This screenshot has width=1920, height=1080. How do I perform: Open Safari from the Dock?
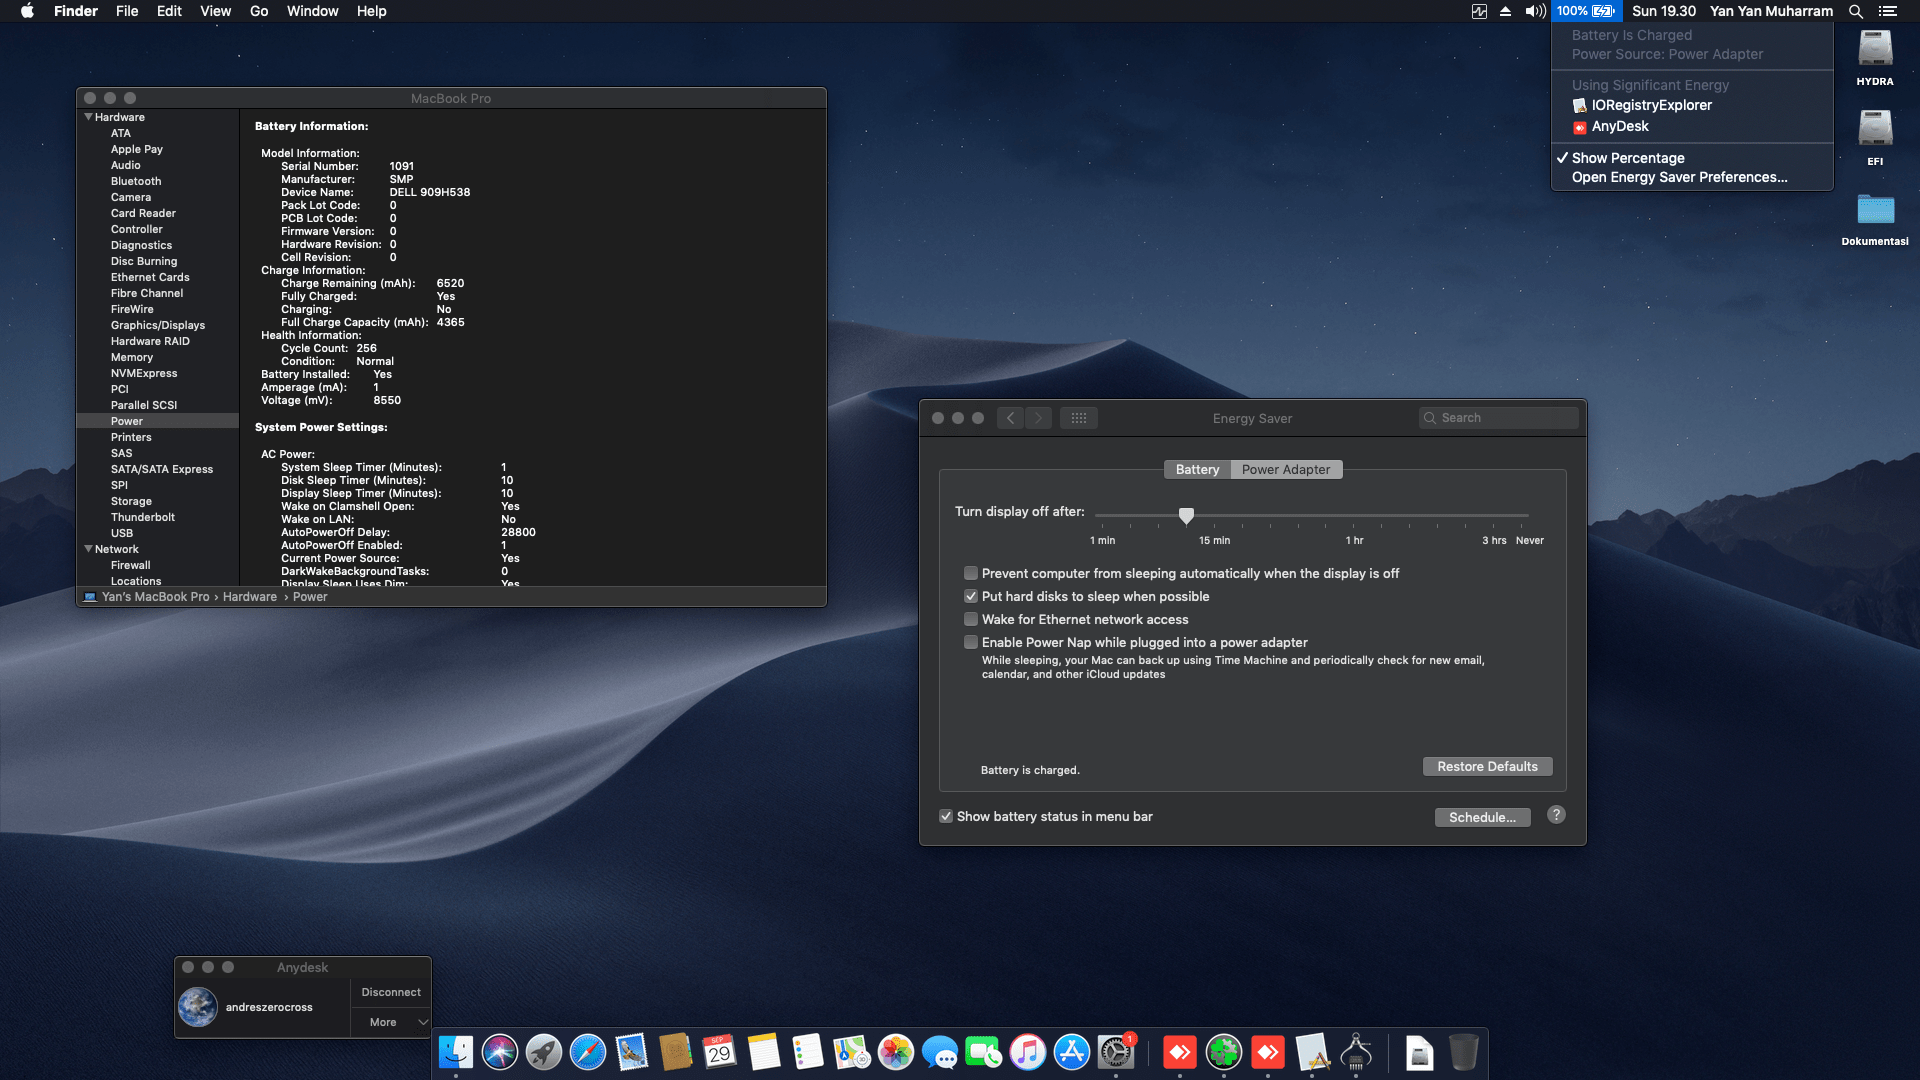tap(587, 1052)
